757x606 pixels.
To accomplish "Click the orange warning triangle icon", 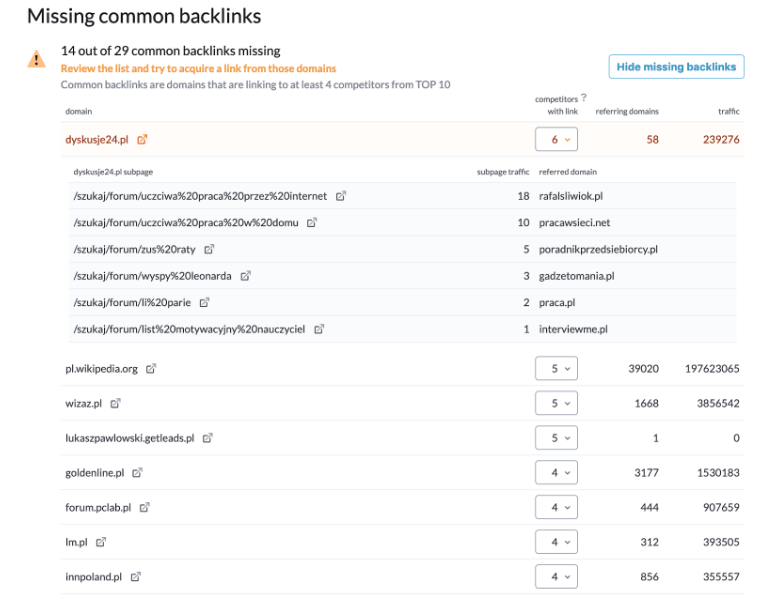I will (x=37, y=60).
